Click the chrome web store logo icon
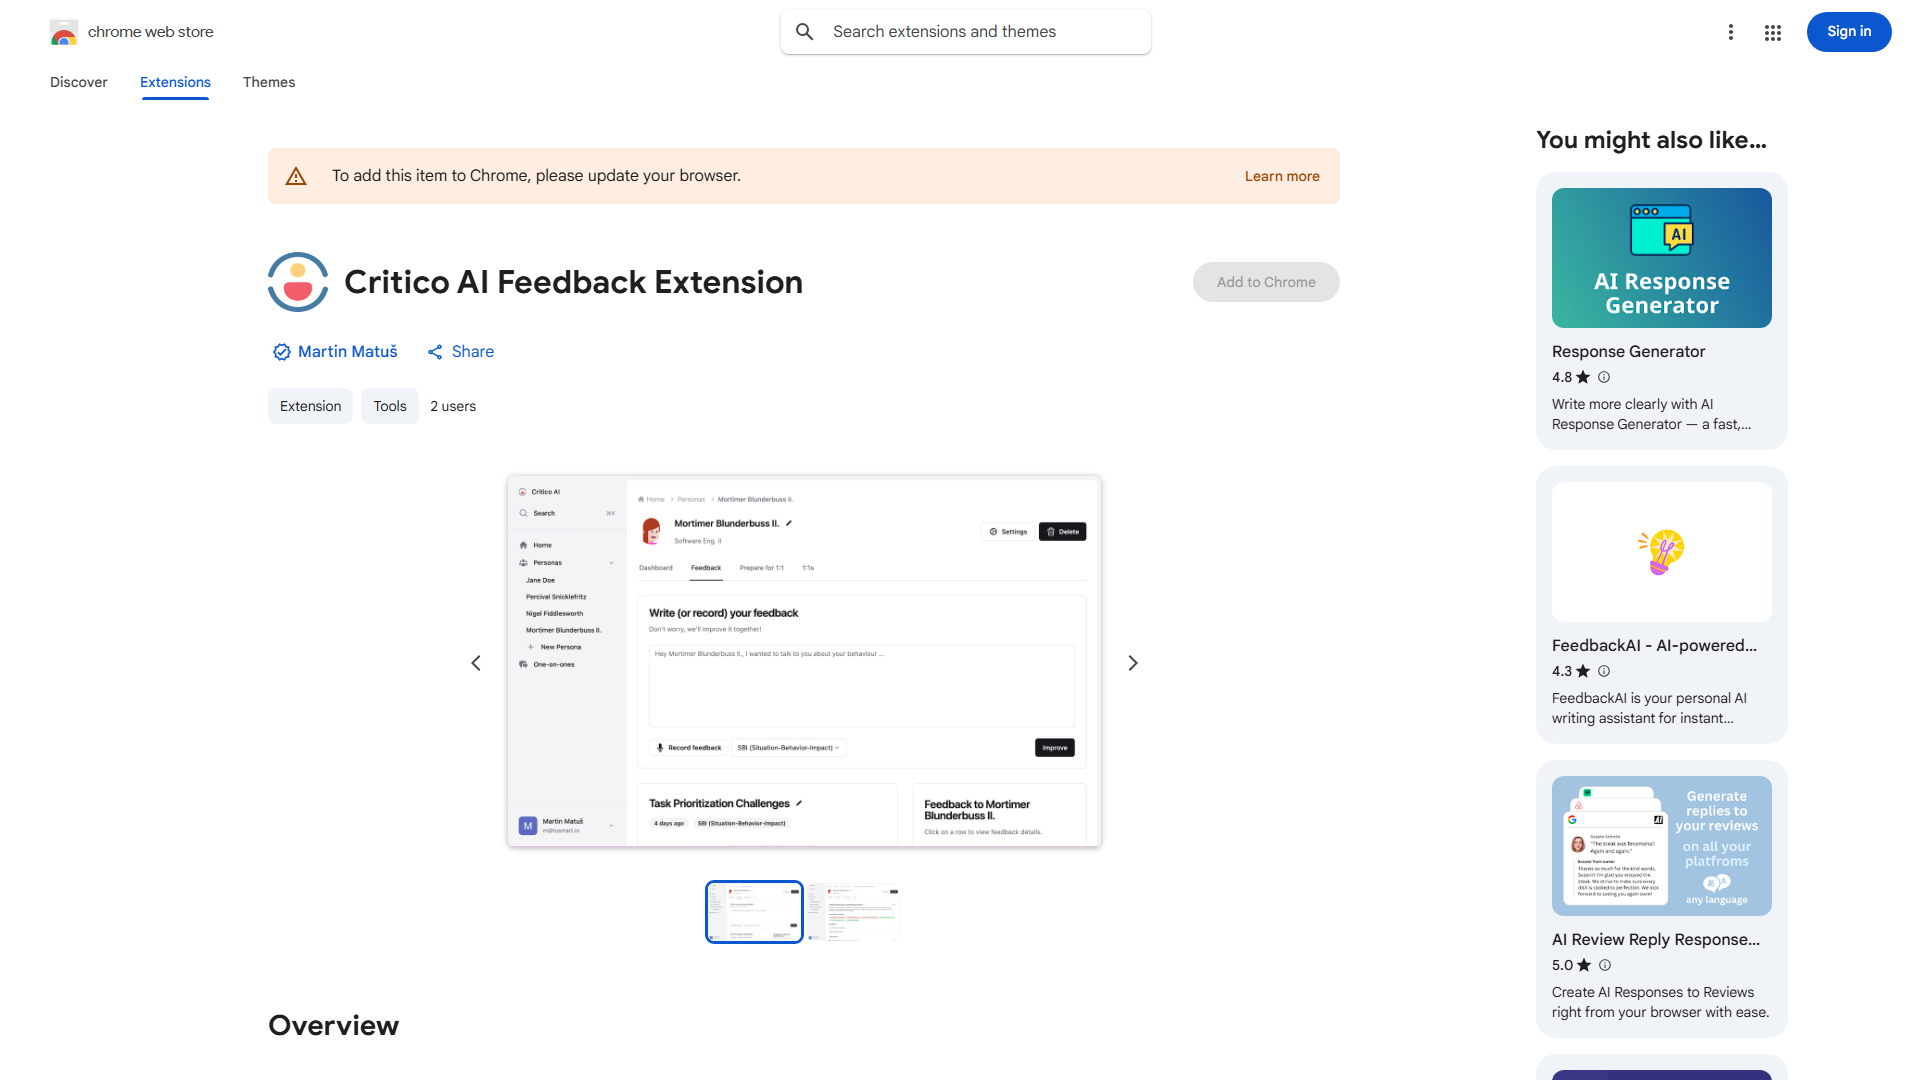The width and height of the screenshot is (1920, 1080). tap(63, 31)
